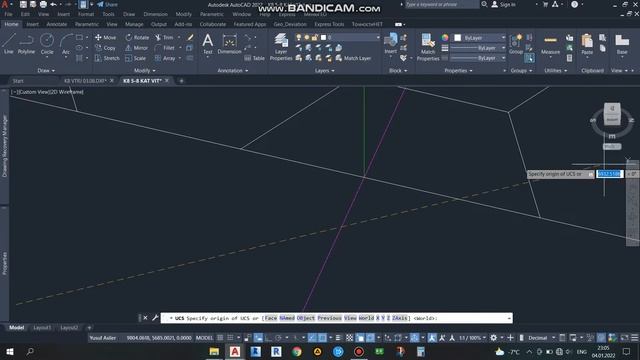Switch to the Annotate ribbon tab
This screenshot has height=360, width=640.
tap(56, 24)
